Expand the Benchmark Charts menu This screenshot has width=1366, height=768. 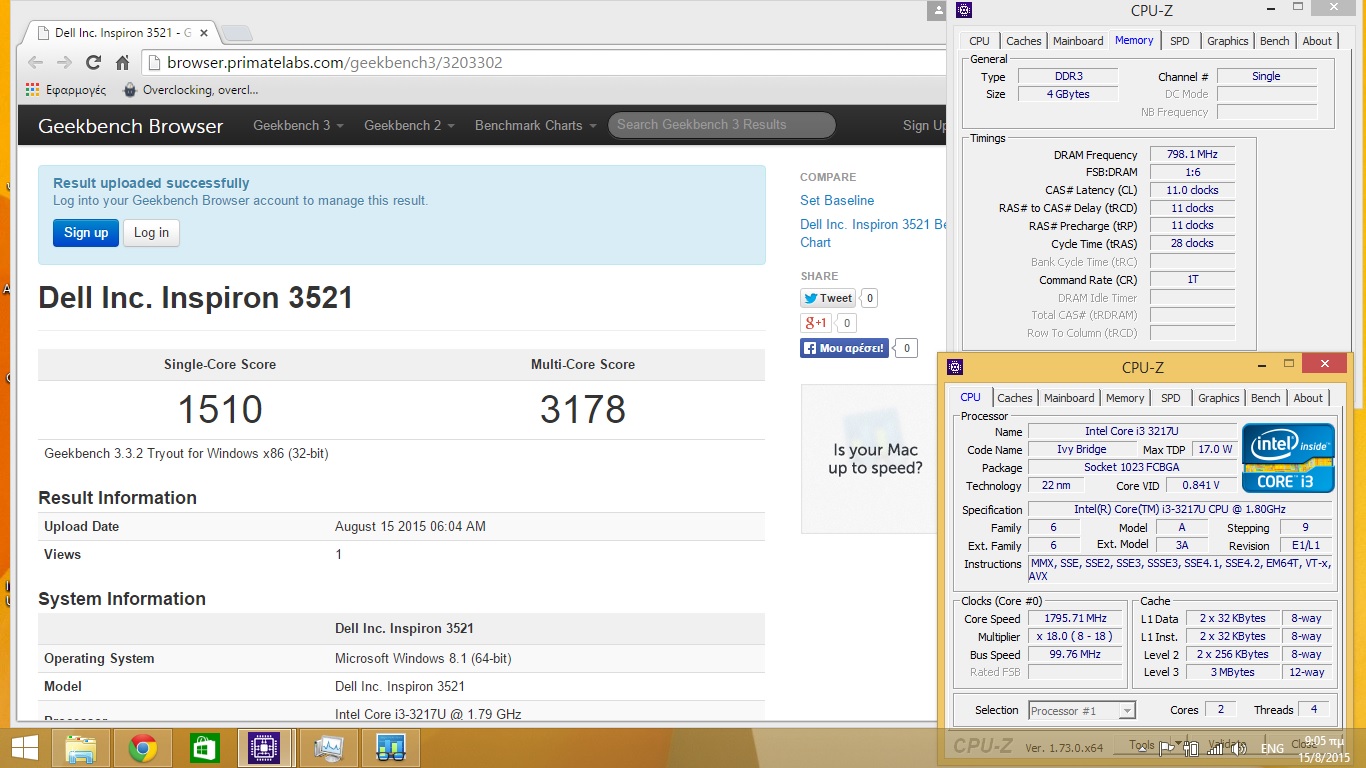535,125
